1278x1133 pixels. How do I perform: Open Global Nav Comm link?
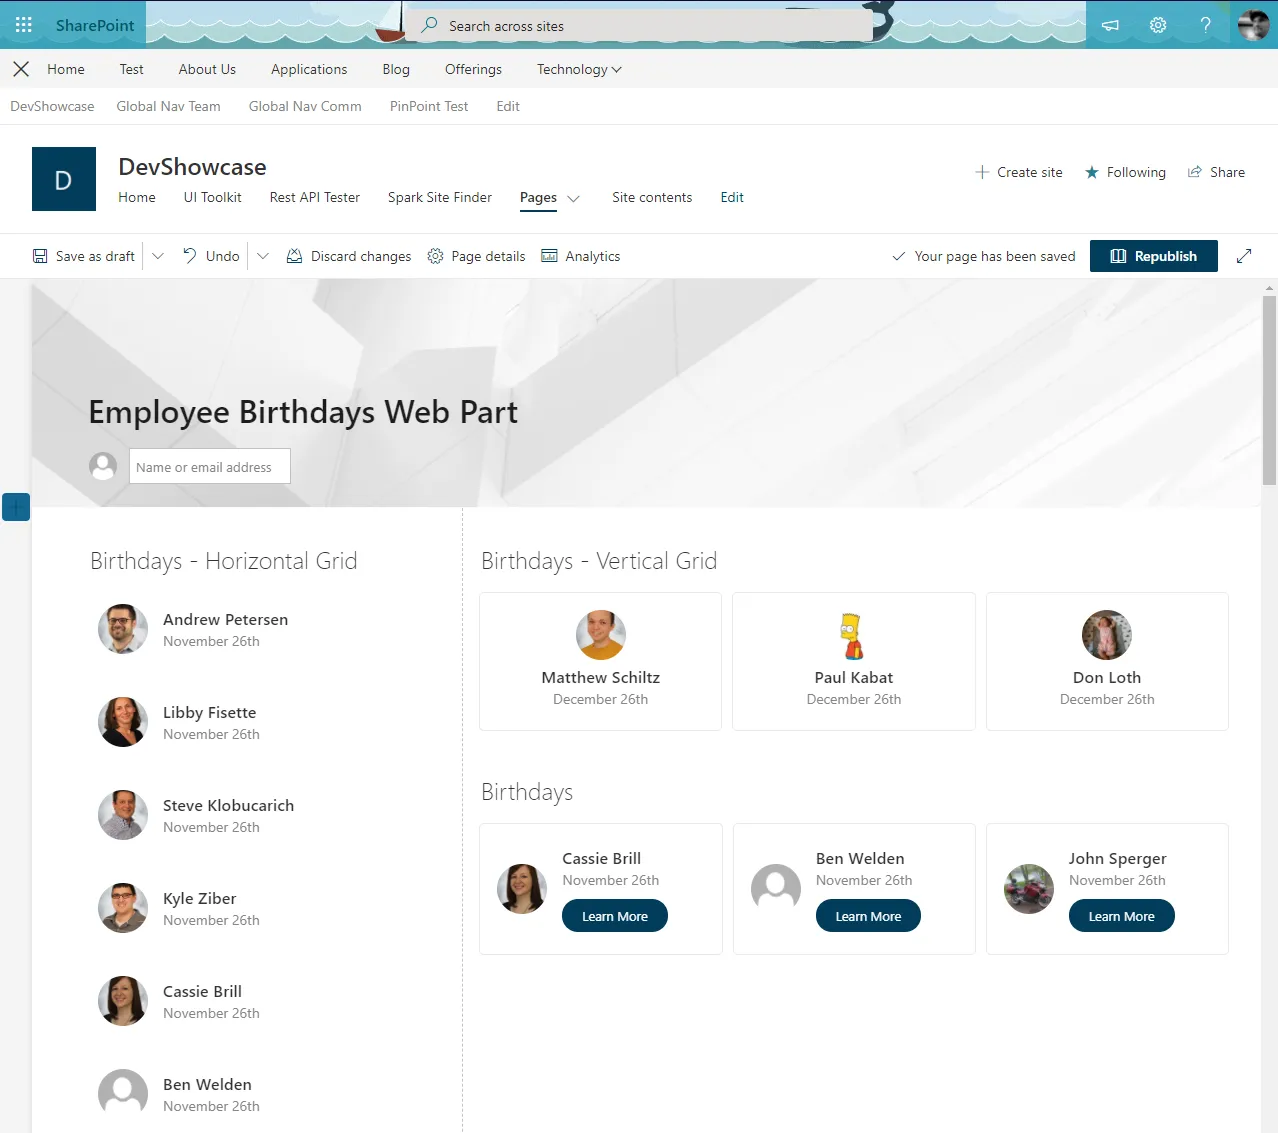[305, 106]
